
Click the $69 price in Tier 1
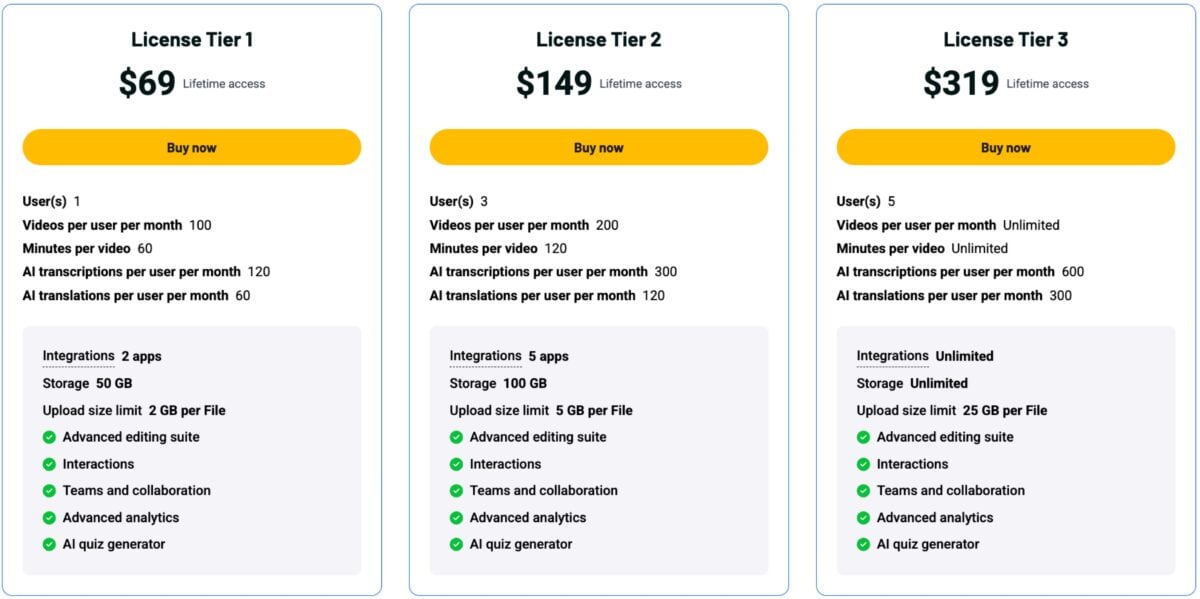click(147, 83)
